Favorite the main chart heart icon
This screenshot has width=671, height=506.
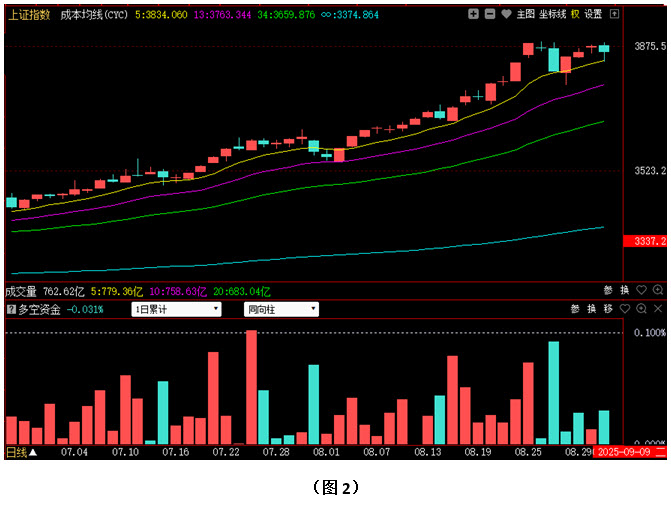coord(506,14)
